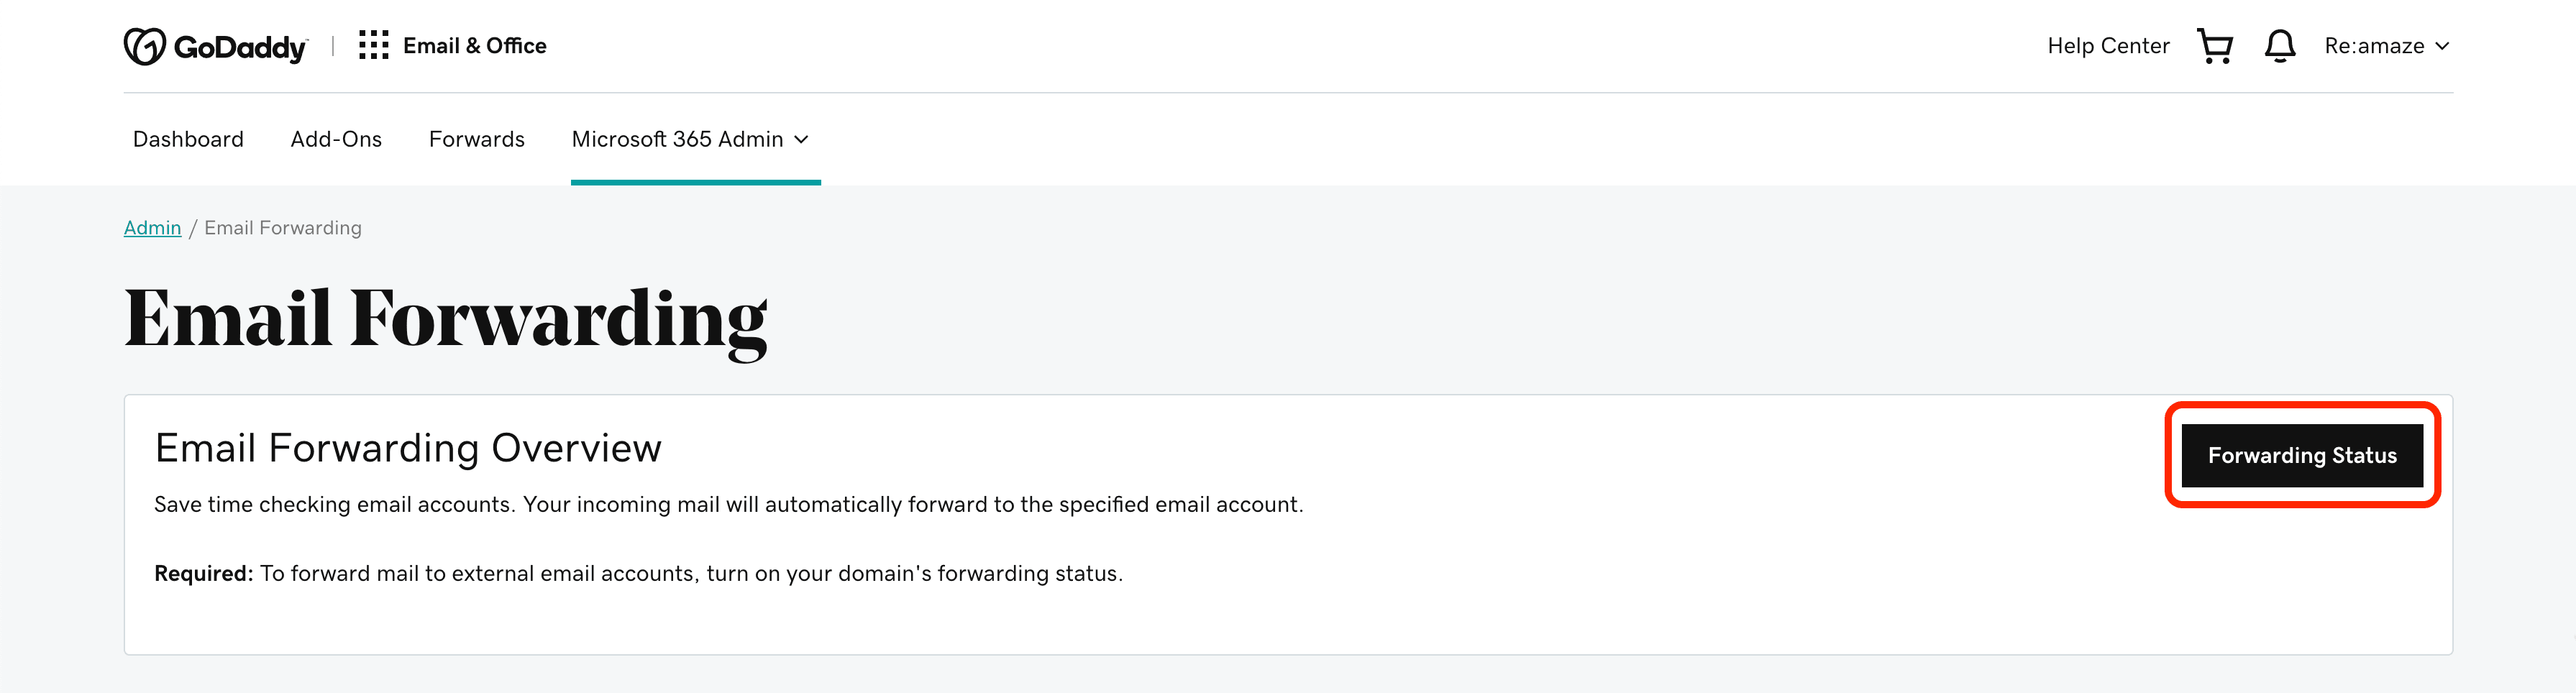The height and width of the screenshot is (693, 2576).
Task: Click the Email Forwarding Overview heading
Action: [408, 448]
